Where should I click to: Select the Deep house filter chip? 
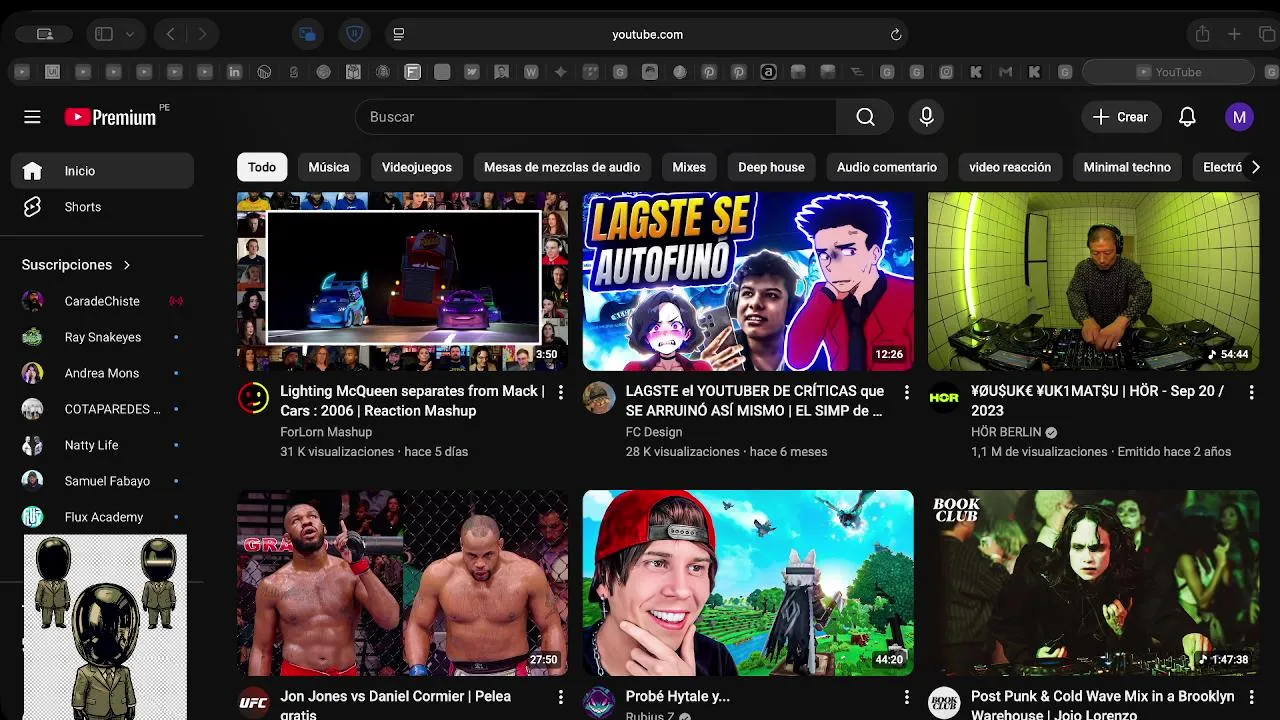771,167
